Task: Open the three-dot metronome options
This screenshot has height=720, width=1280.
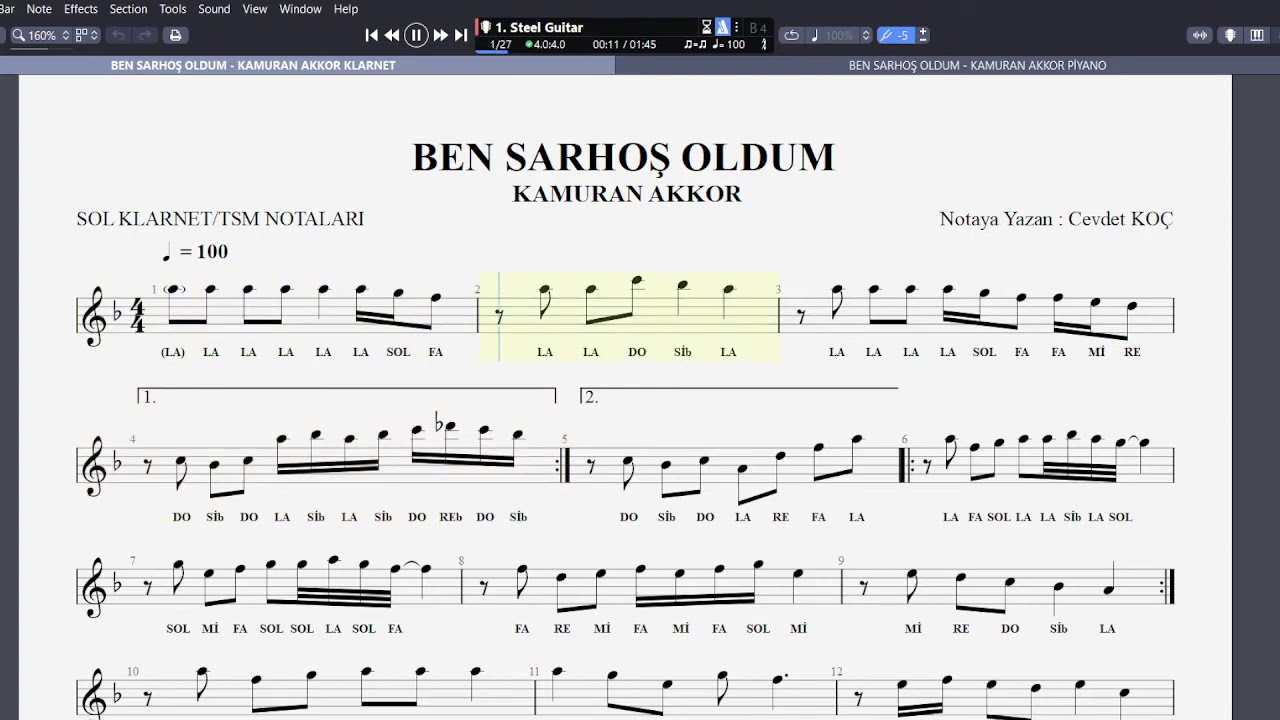Action: pyautogui.click(x=737, y=27)
